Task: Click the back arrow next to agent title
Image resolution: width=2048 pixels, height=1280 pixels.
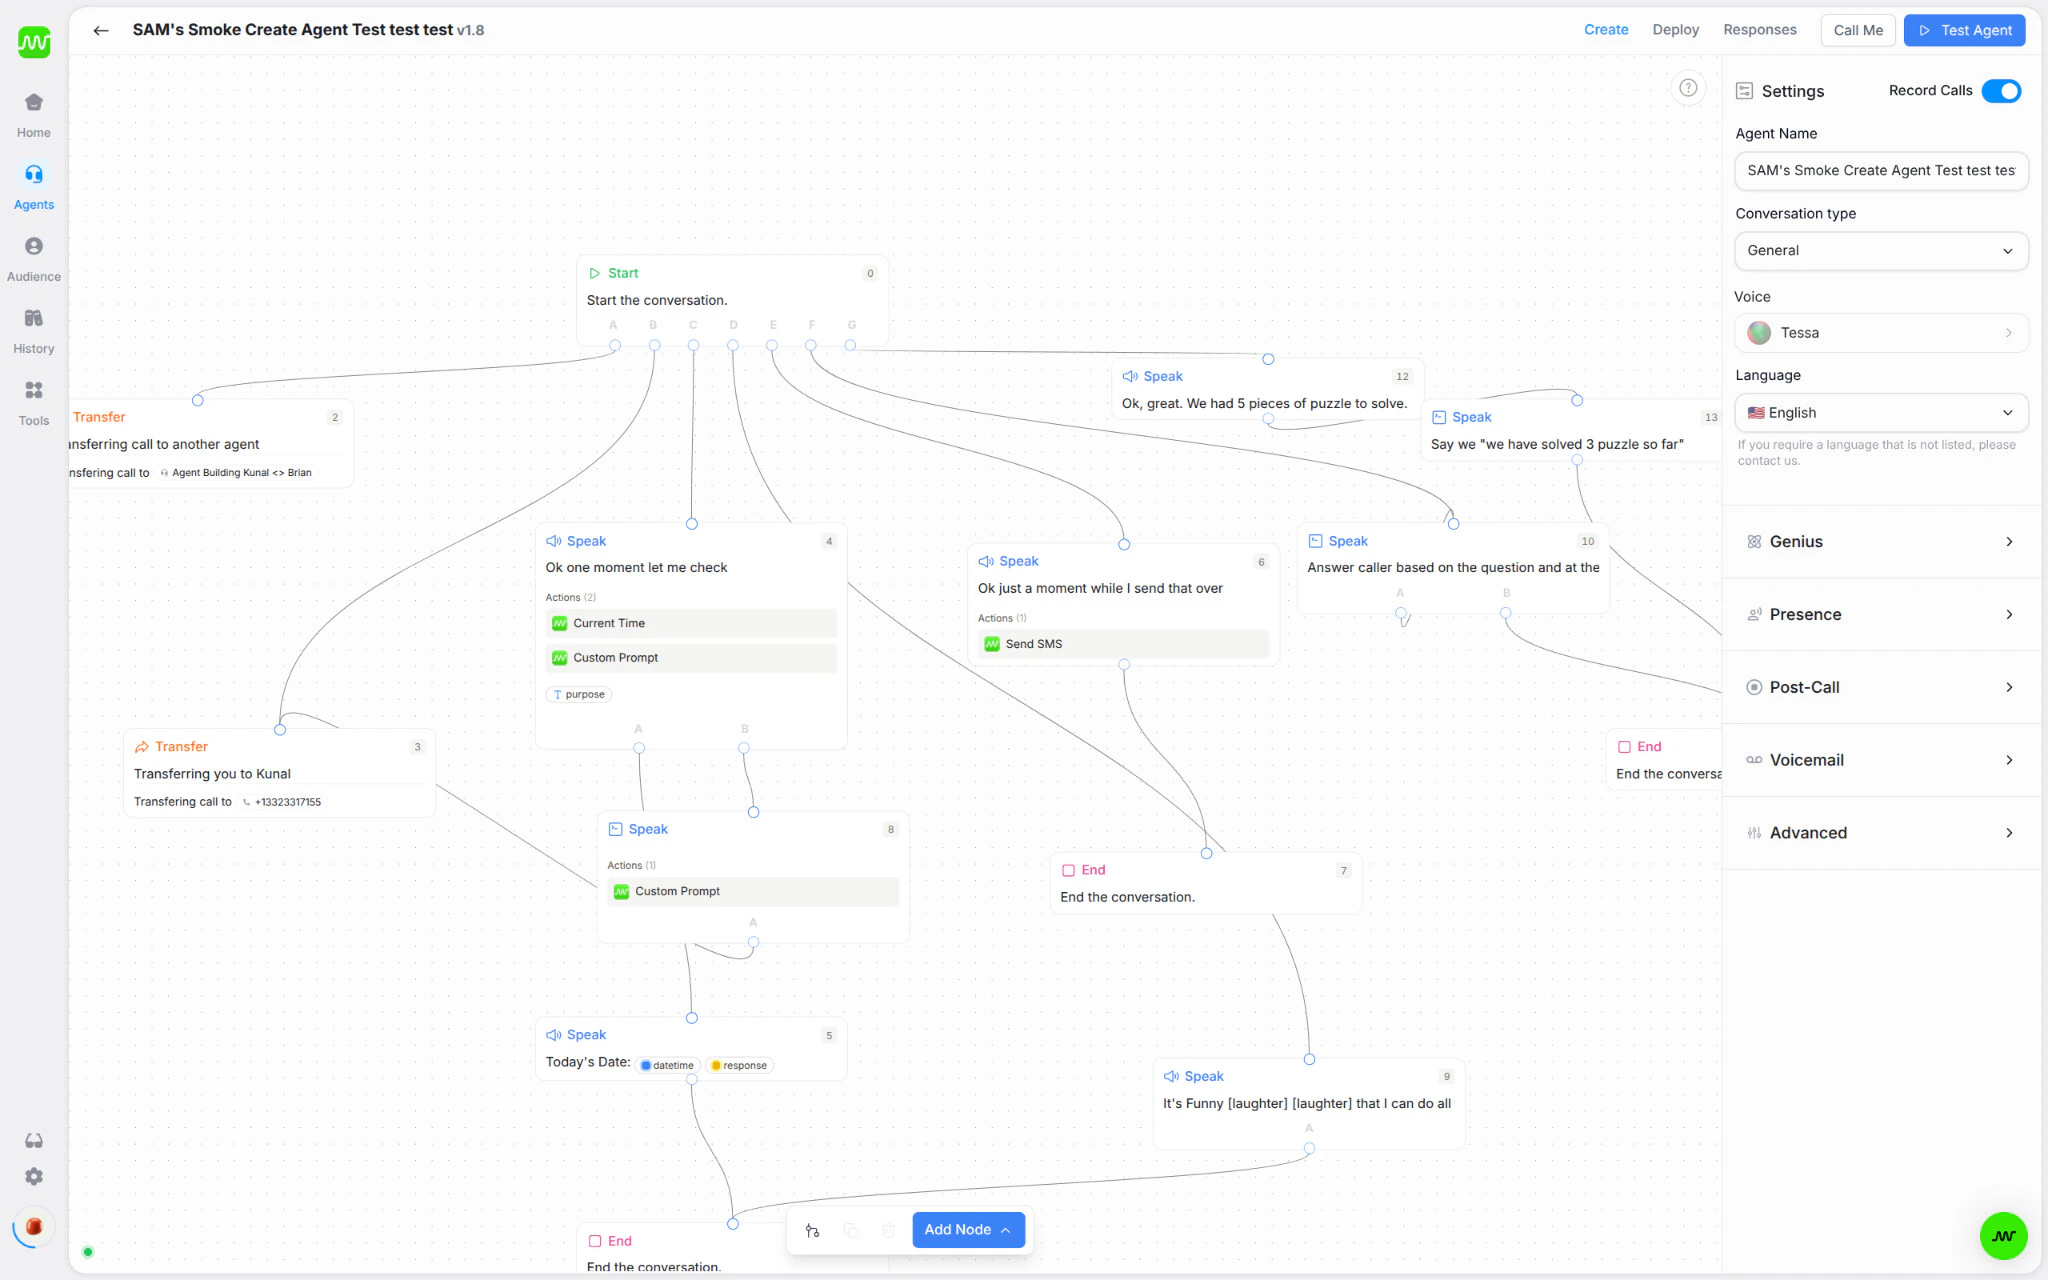Action: (101, 30)
